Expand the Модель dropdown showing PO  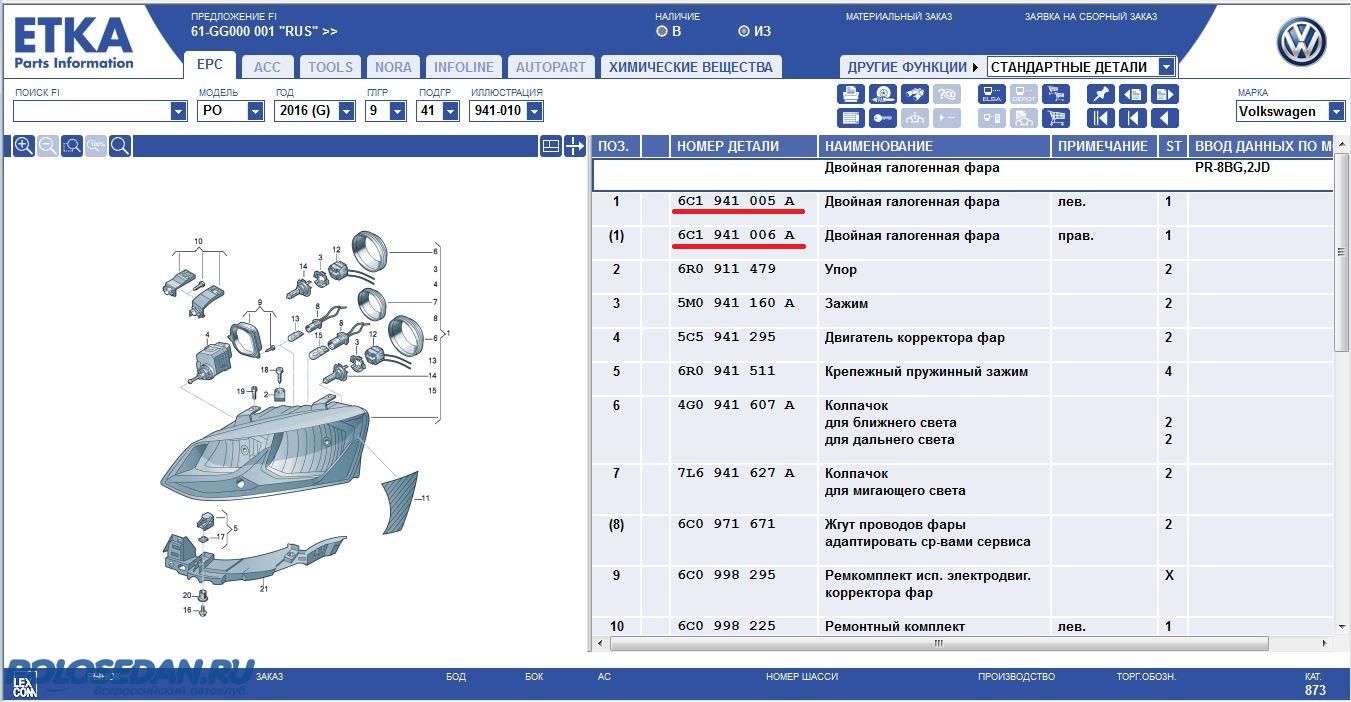[x=255, y=111]
